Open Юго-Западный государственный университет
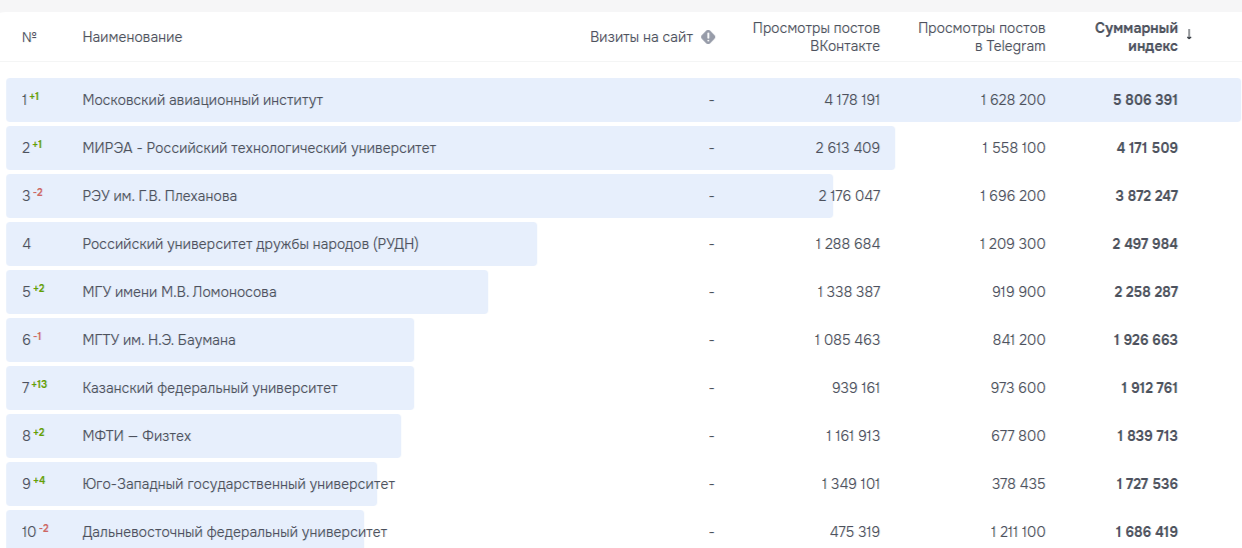1242x548 pixels. (238, 484)
